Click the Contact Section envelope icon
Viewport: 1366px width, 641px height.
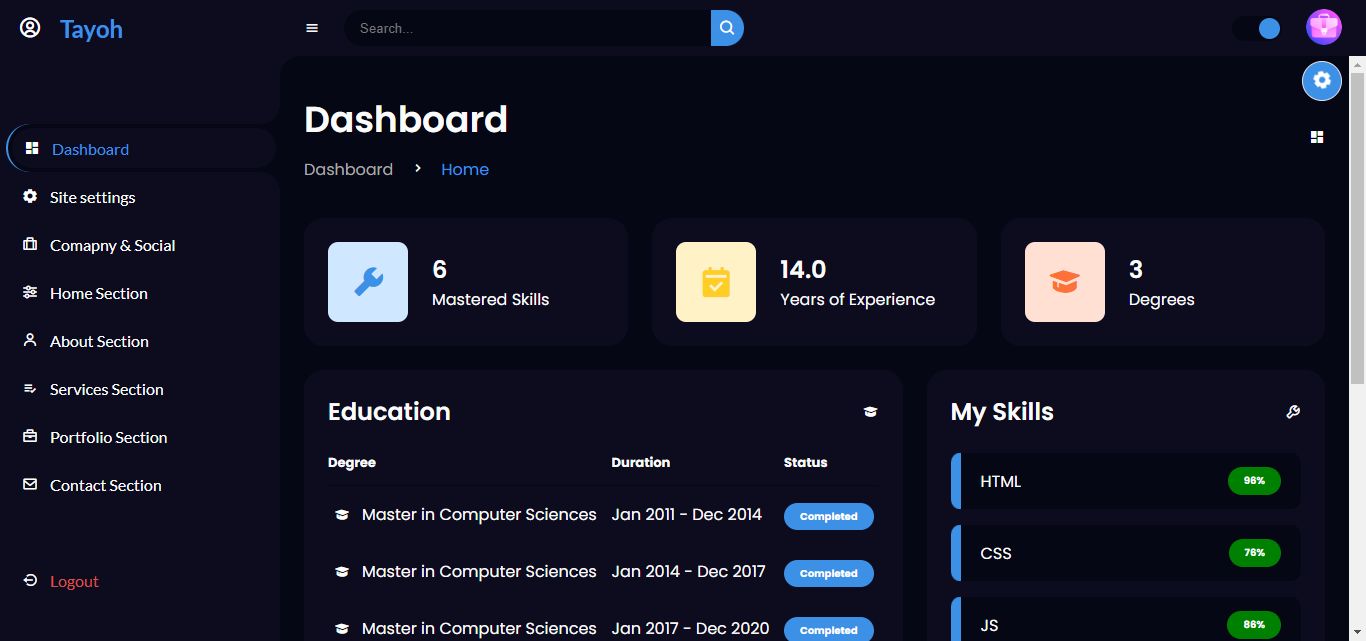tap(30, 484)
